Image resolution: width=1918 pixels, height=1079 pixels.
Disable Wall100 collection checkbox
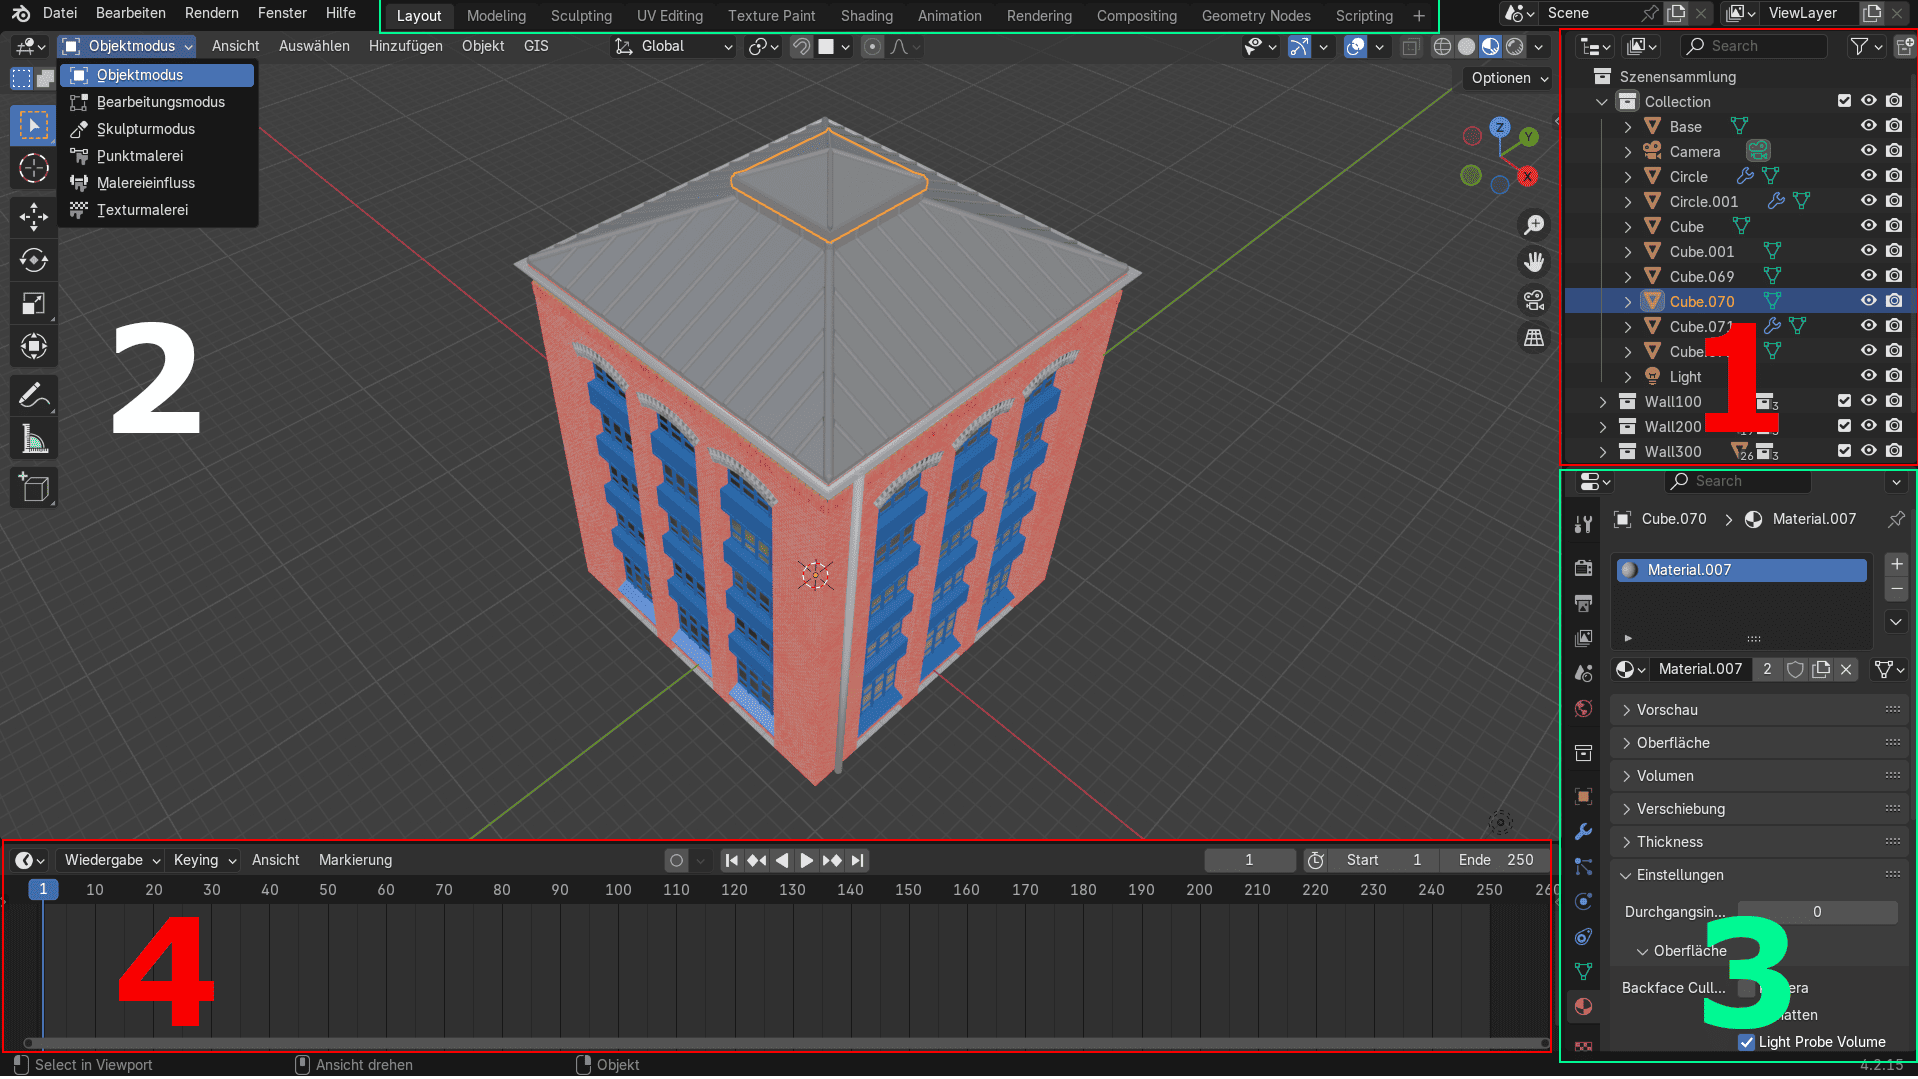pos(1843,401)
